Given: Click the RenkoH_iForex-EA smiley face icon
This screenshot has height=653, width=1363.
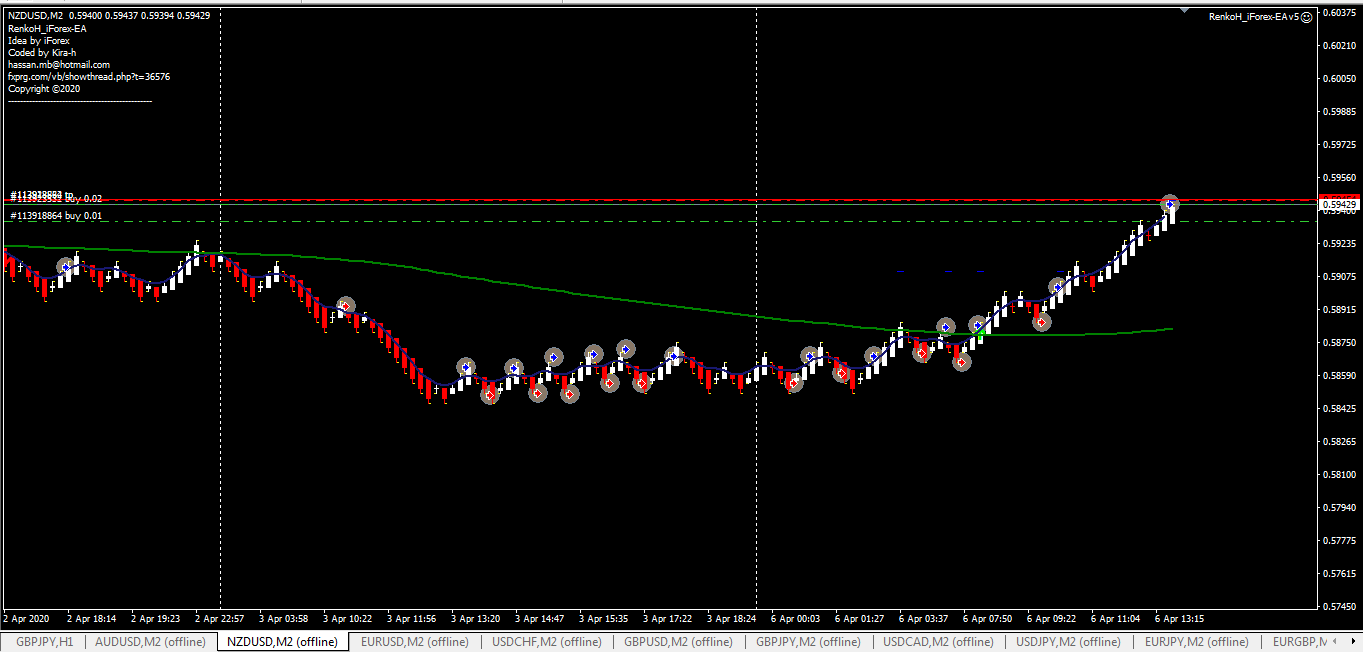Looking at the screenshot, I should tap(1307, 17).
